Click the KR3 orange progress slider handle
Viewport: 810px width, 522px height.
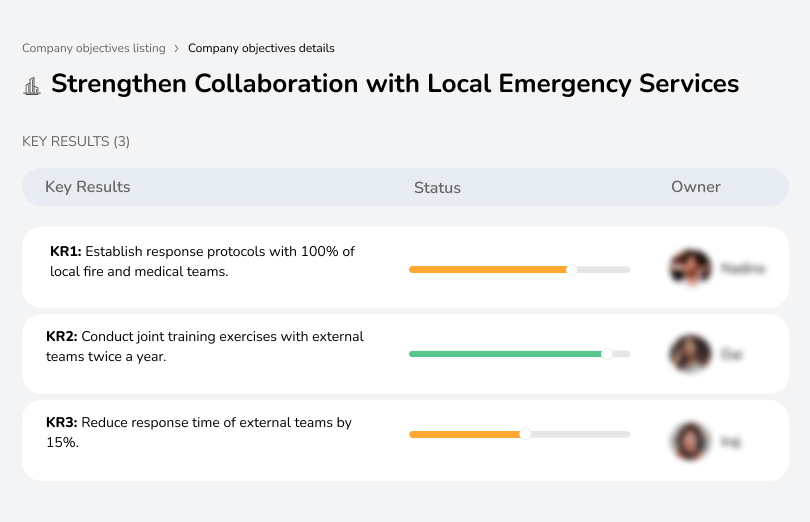click(x=525, y=434)
